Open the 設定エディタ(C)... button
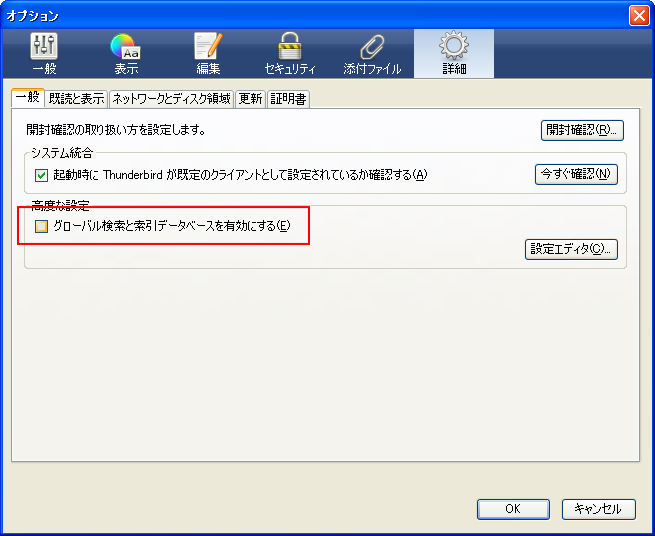 pos(571,249)
